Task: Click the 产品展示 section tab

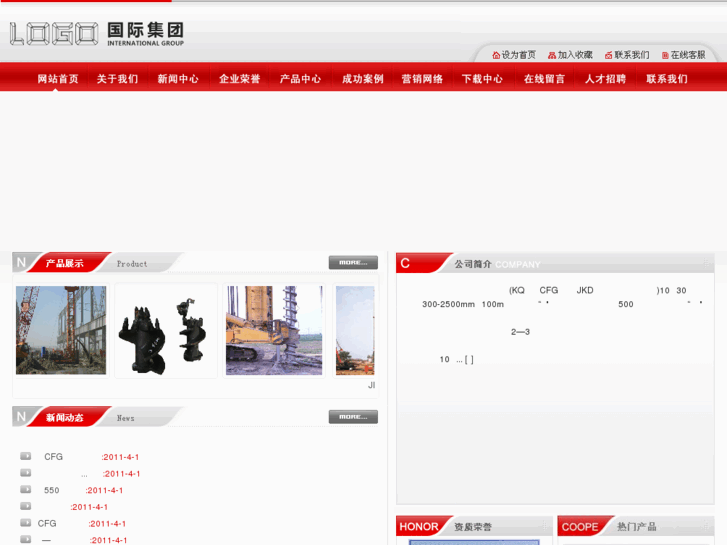Action: click(64, 263)
